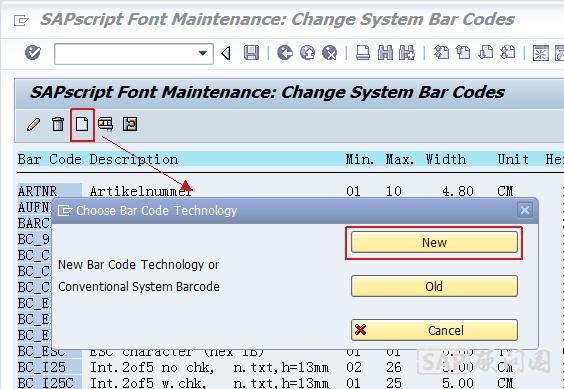Image resolution: width=564 pixels, height=389 pixels.
Task: Click the Bar Code column header
Action: 50,159
